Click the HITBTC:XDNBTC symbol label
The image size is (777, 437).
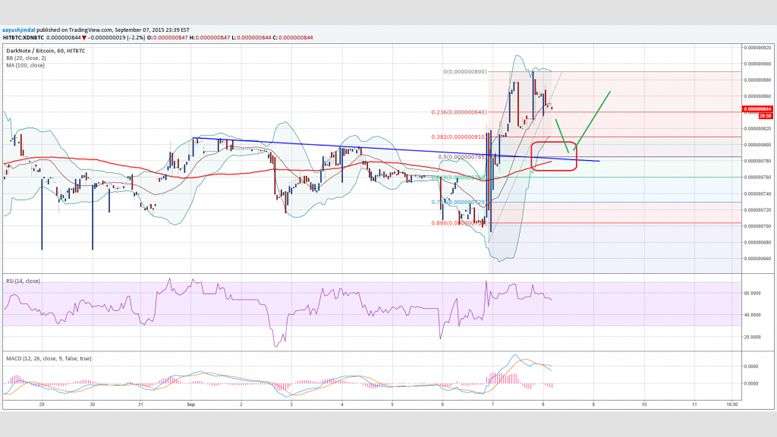click(23, 37)
